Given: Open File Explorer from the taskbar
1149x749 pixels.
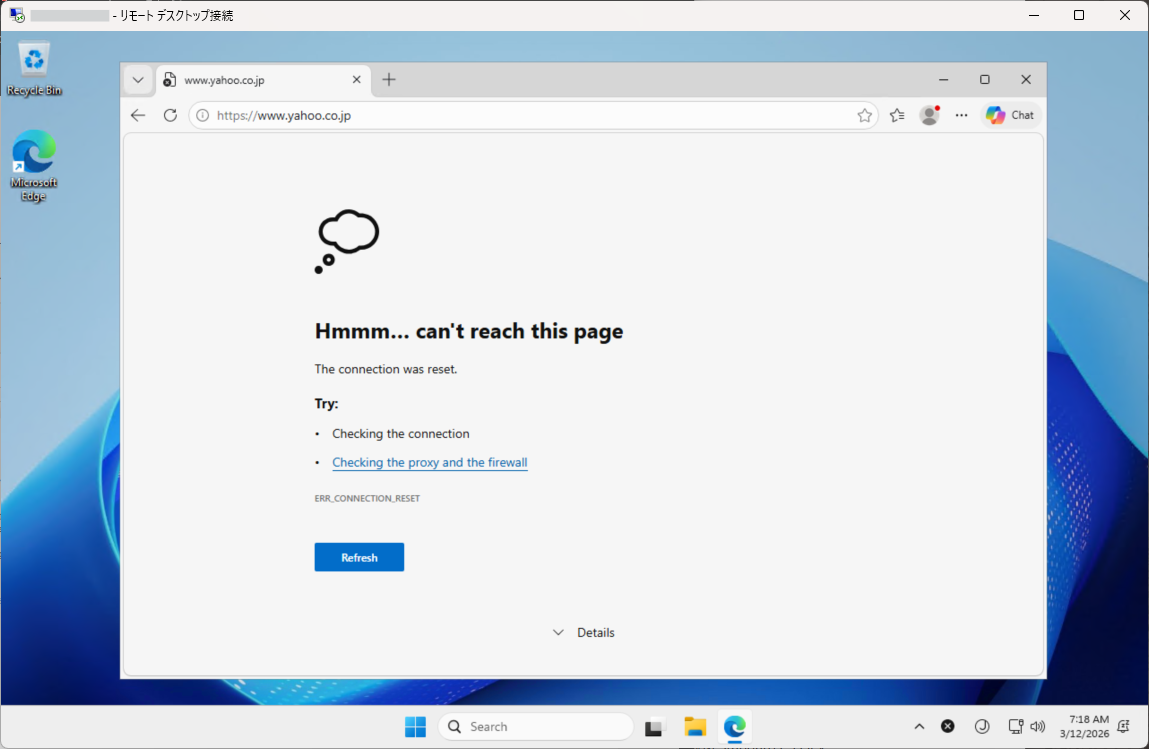Looking at the screenshot, I should point(695,727).
